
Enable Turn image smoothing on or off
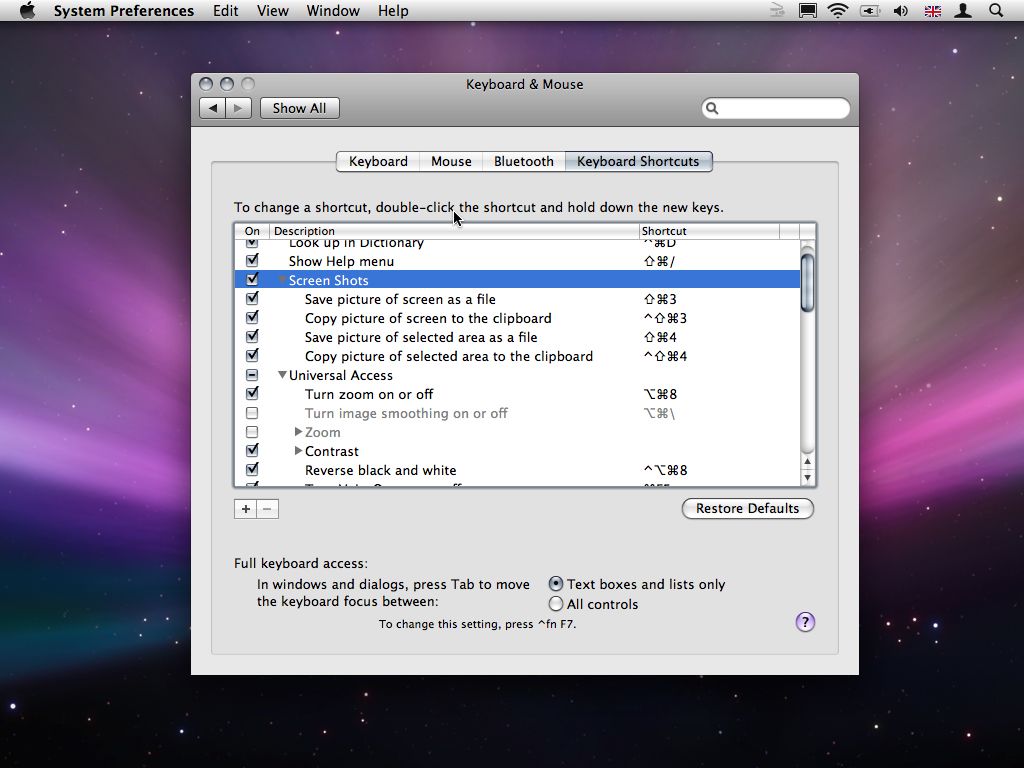pos(252,413)
